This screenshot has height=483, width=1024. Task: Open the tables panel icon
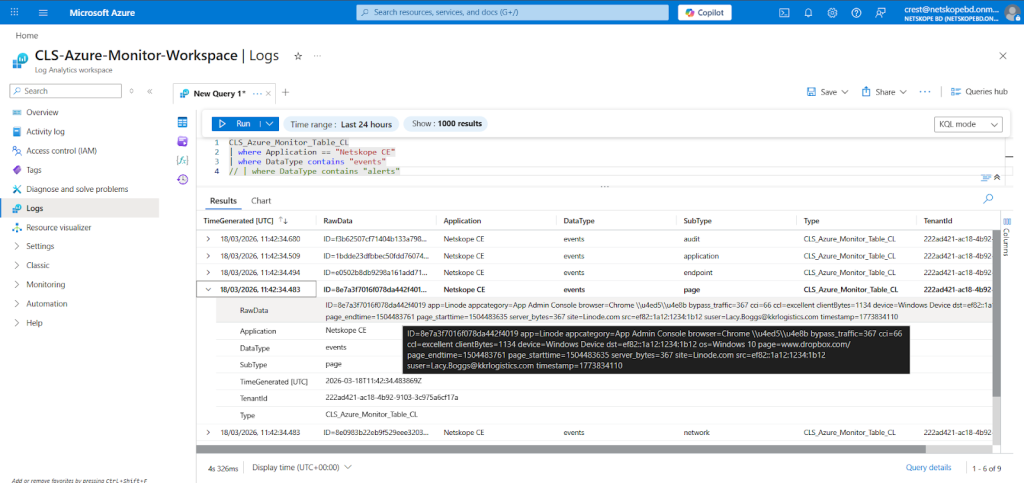183,122
